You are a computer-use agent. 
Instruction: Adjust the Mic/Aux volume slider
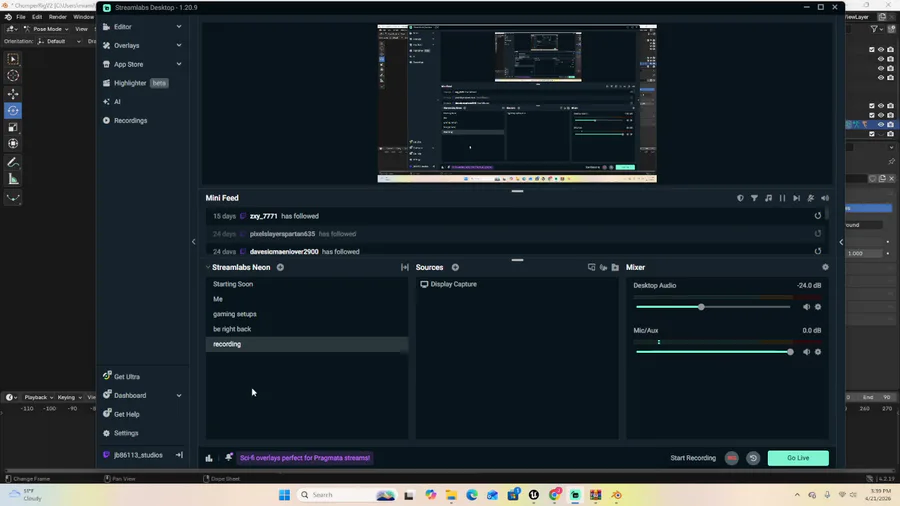715,352
